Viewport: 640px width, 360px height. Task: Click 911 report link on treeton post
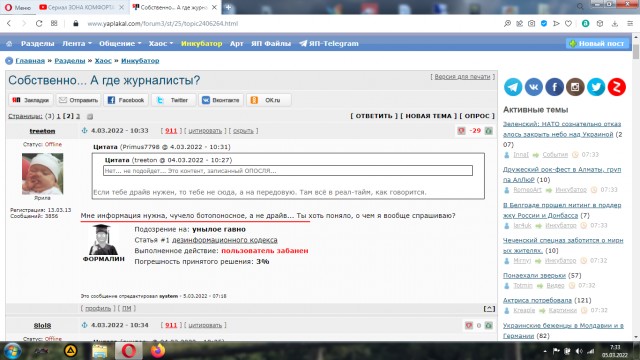171,131
